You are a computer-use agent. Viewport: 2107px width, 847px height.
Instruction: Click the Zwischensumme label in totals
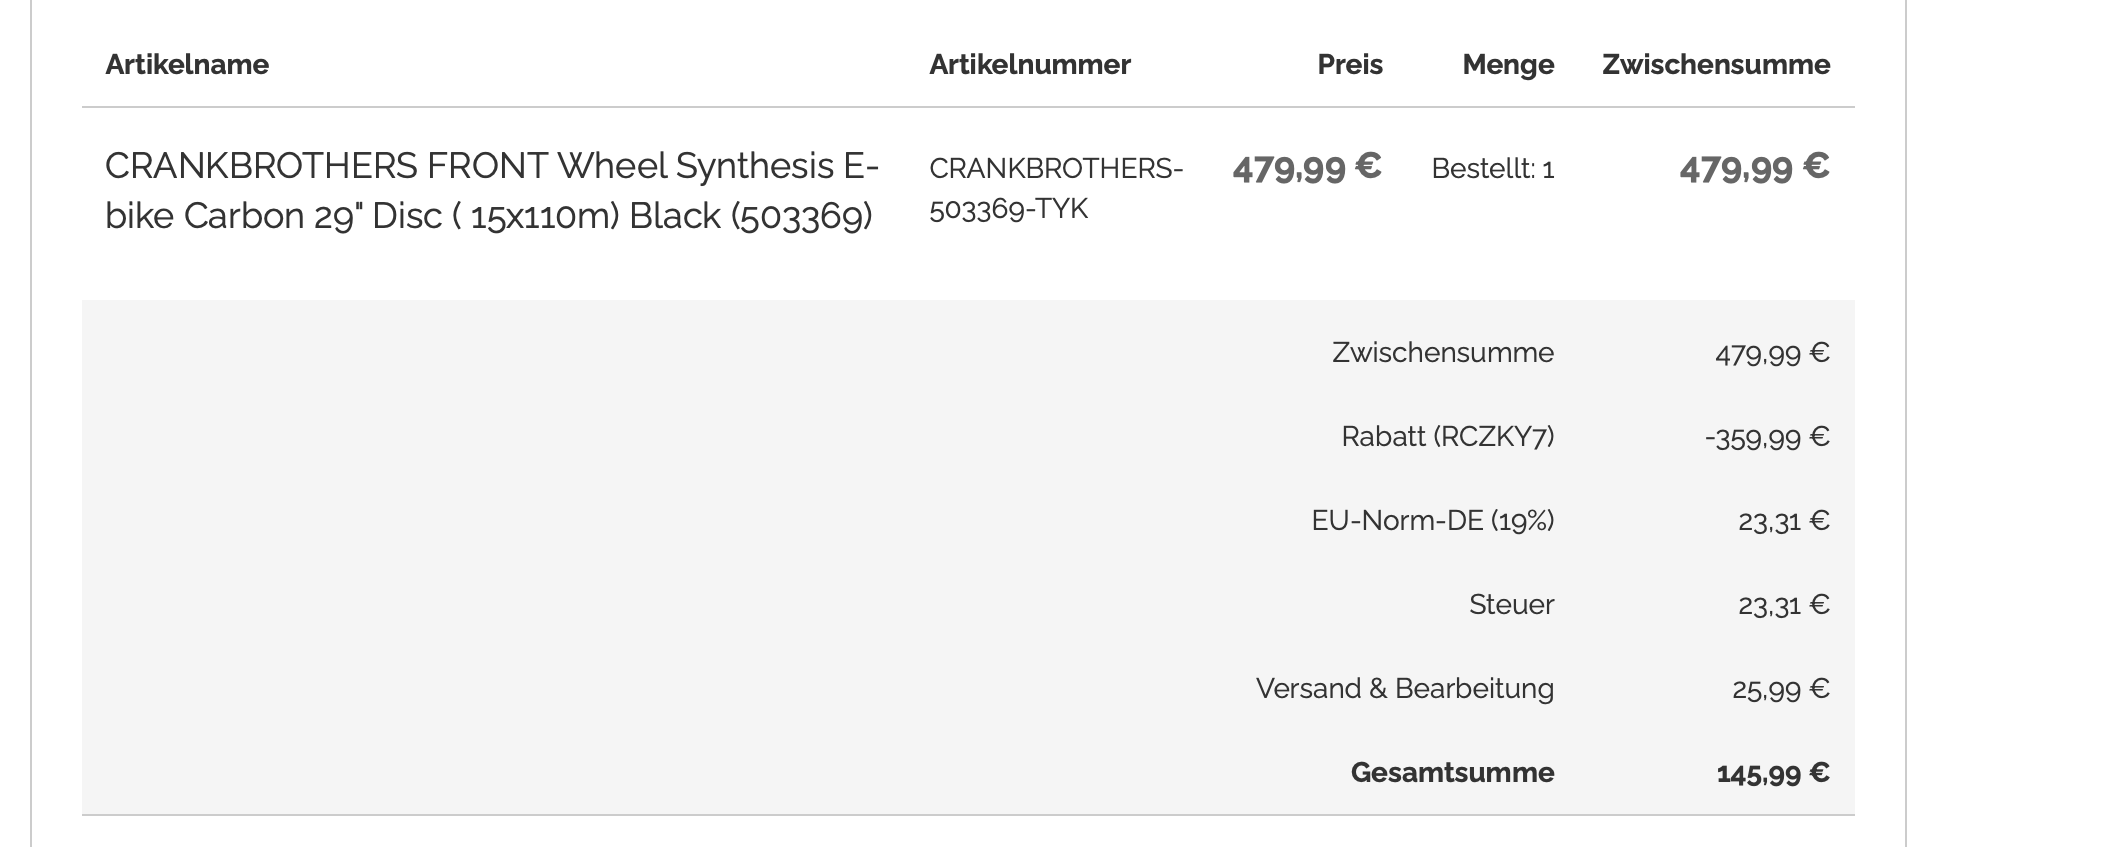click(1442, 353)
